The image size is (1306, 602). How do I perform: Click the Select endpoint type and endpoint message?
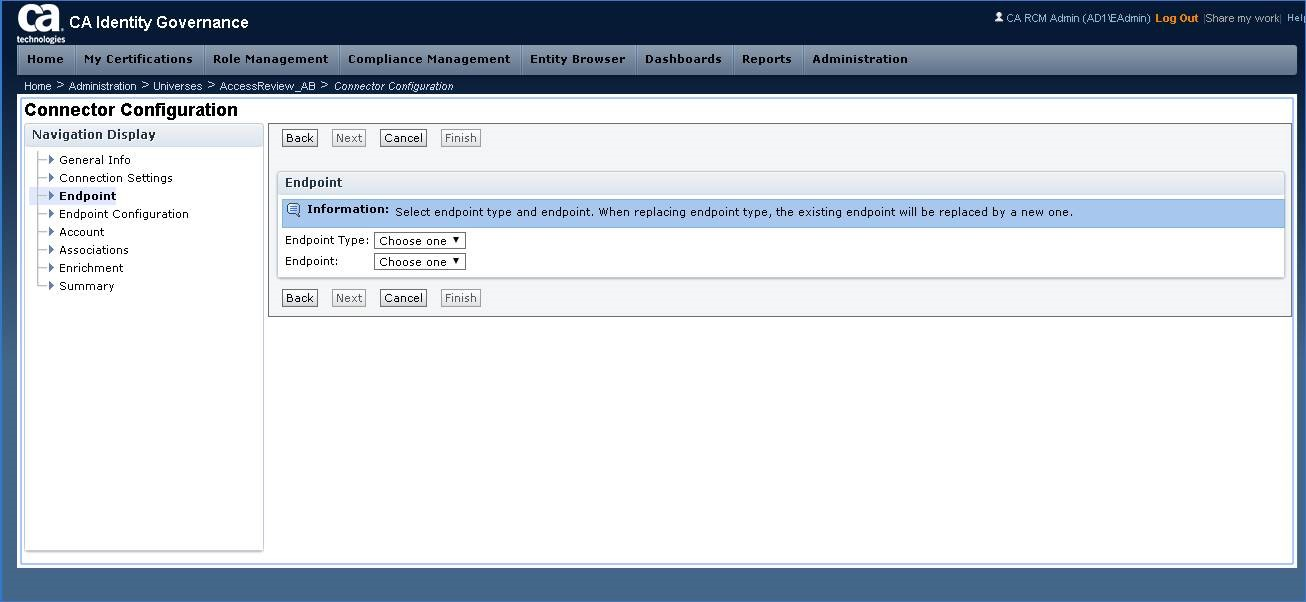click(x=734, y=213)
